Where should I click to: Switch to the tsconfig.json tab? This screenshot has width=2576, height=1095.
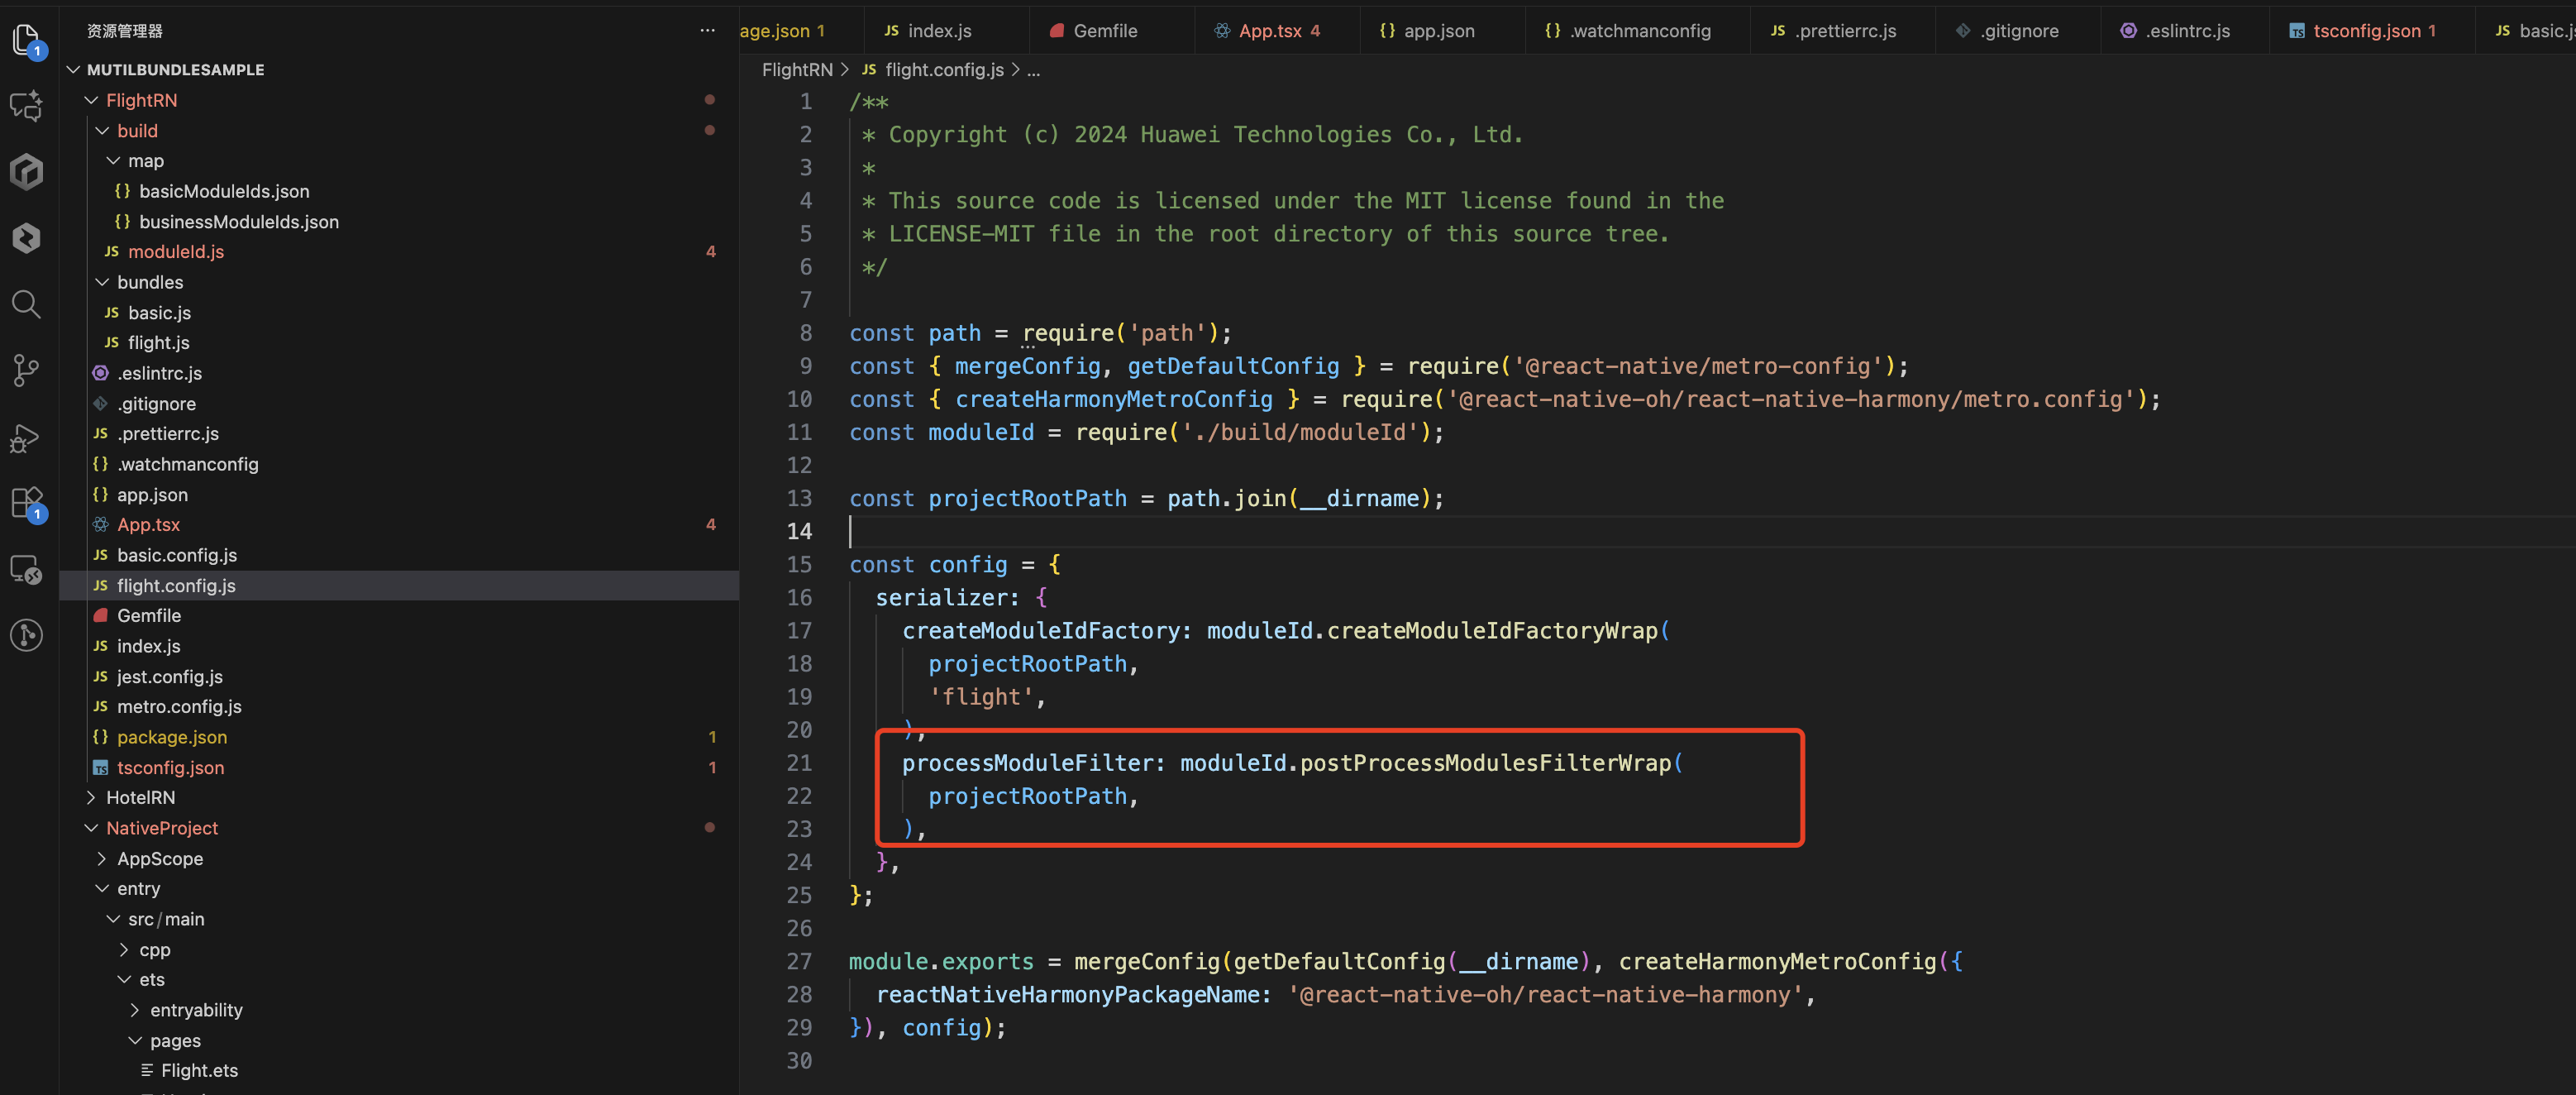point(2365,31)
